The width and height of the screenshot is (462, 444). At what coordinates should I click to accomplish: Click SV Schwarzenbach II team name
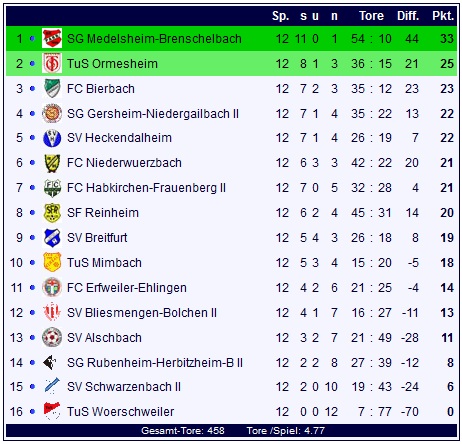[x=124, y=387]
